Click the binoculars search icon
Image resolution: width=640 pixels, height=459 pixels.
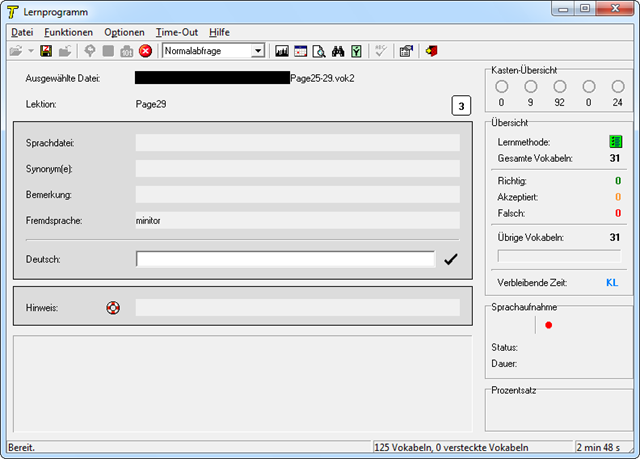tap(338, 51)
